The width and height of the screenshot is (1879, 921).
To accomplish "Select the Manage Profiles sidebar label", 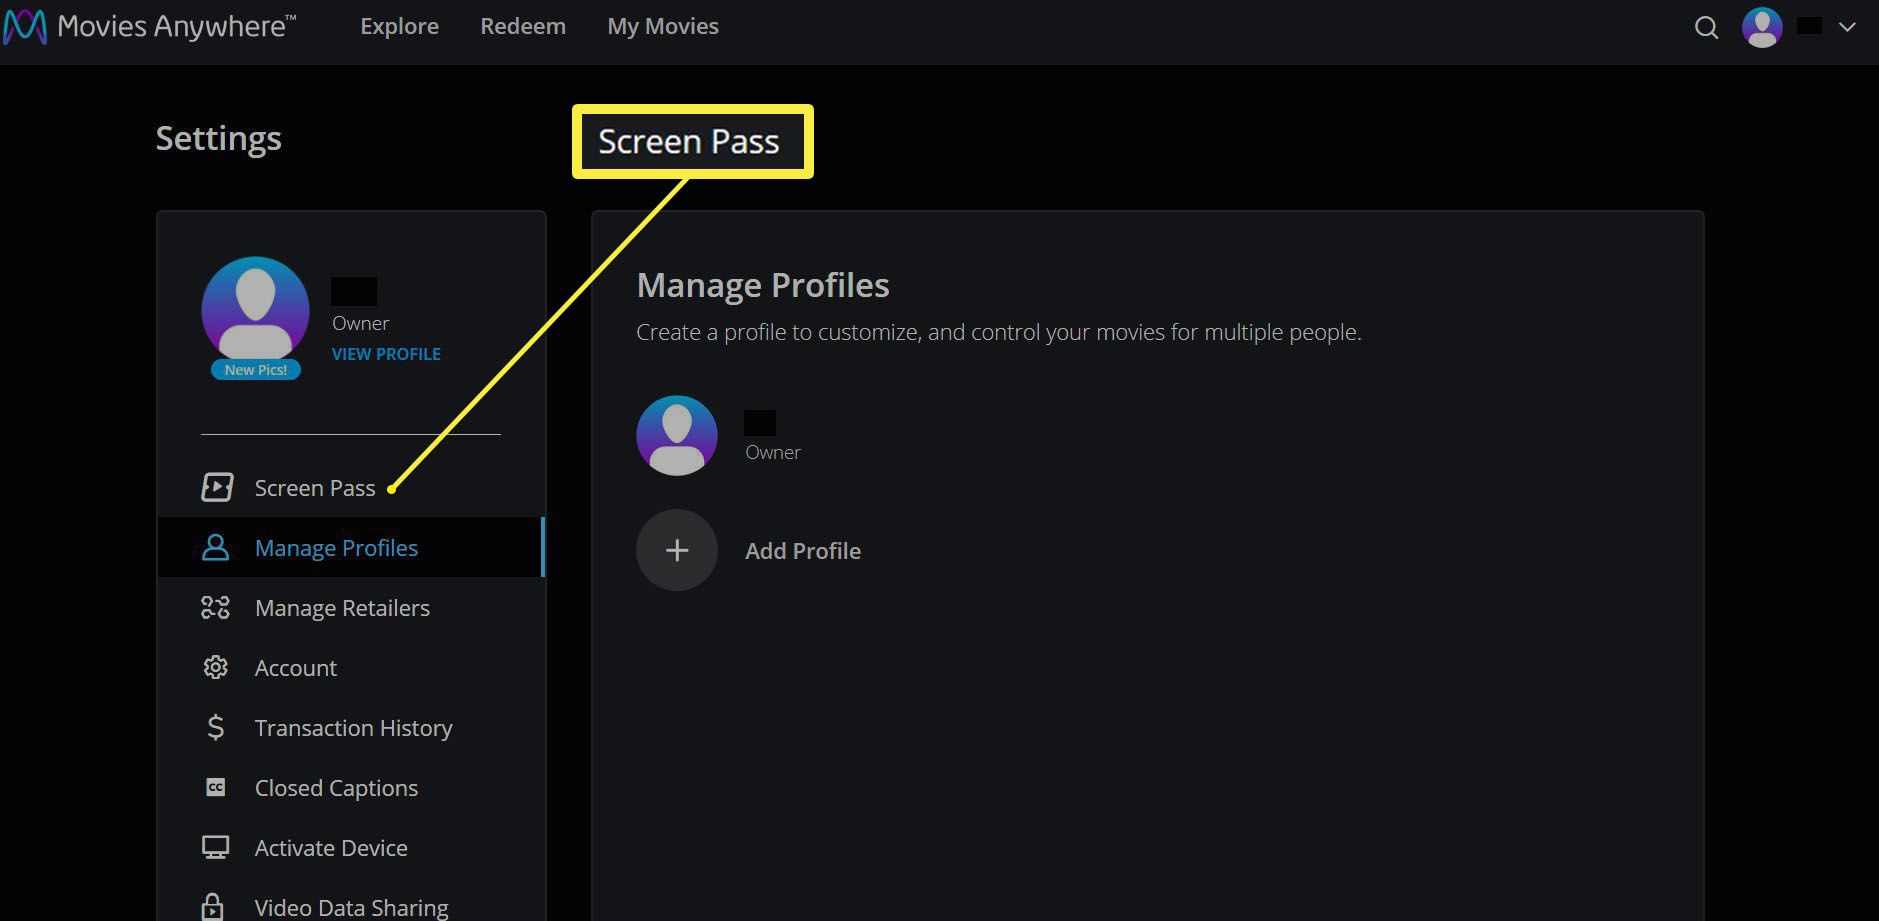I will [x=336, y=548].
